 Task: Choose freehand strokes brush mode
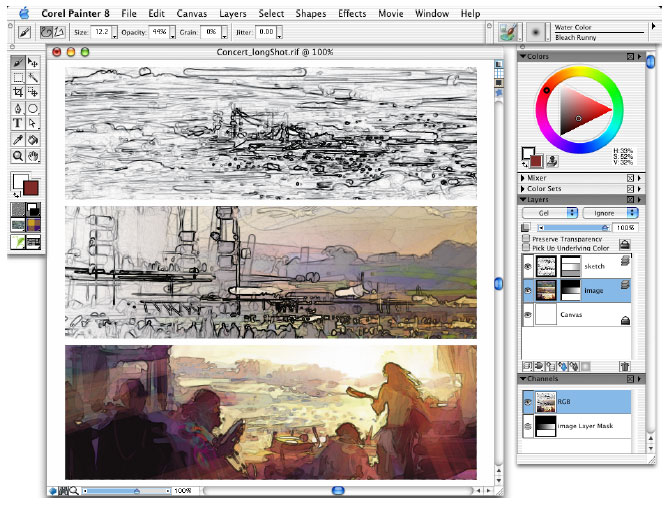46,32
